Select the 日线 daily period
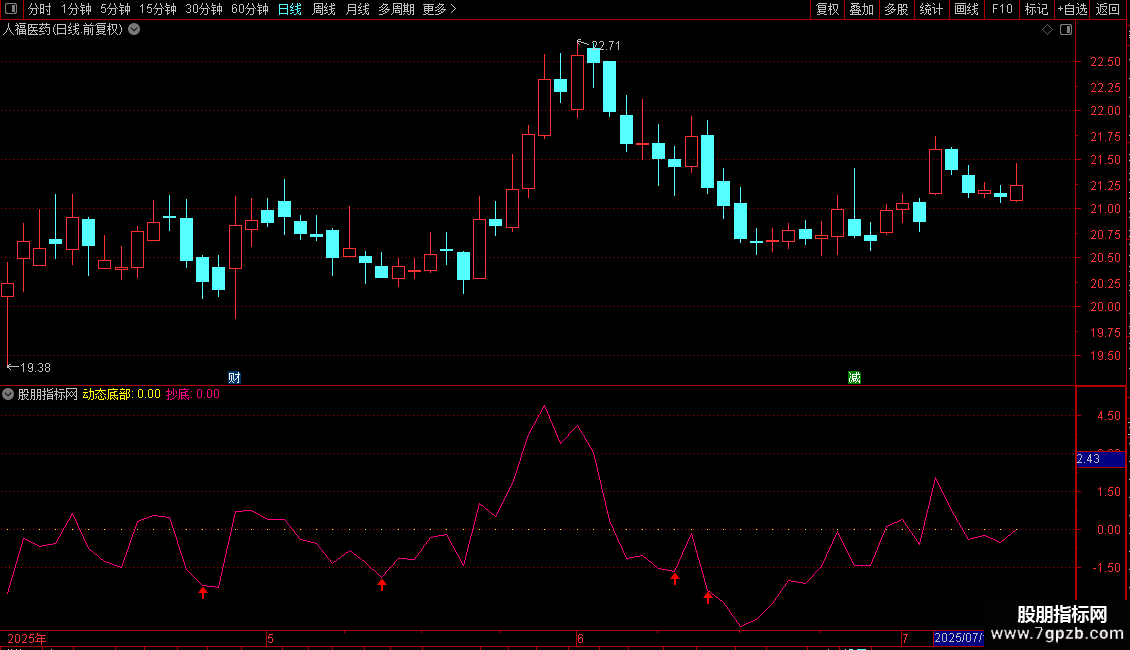Screen dimensions: 1130x650 click(290, 9)
